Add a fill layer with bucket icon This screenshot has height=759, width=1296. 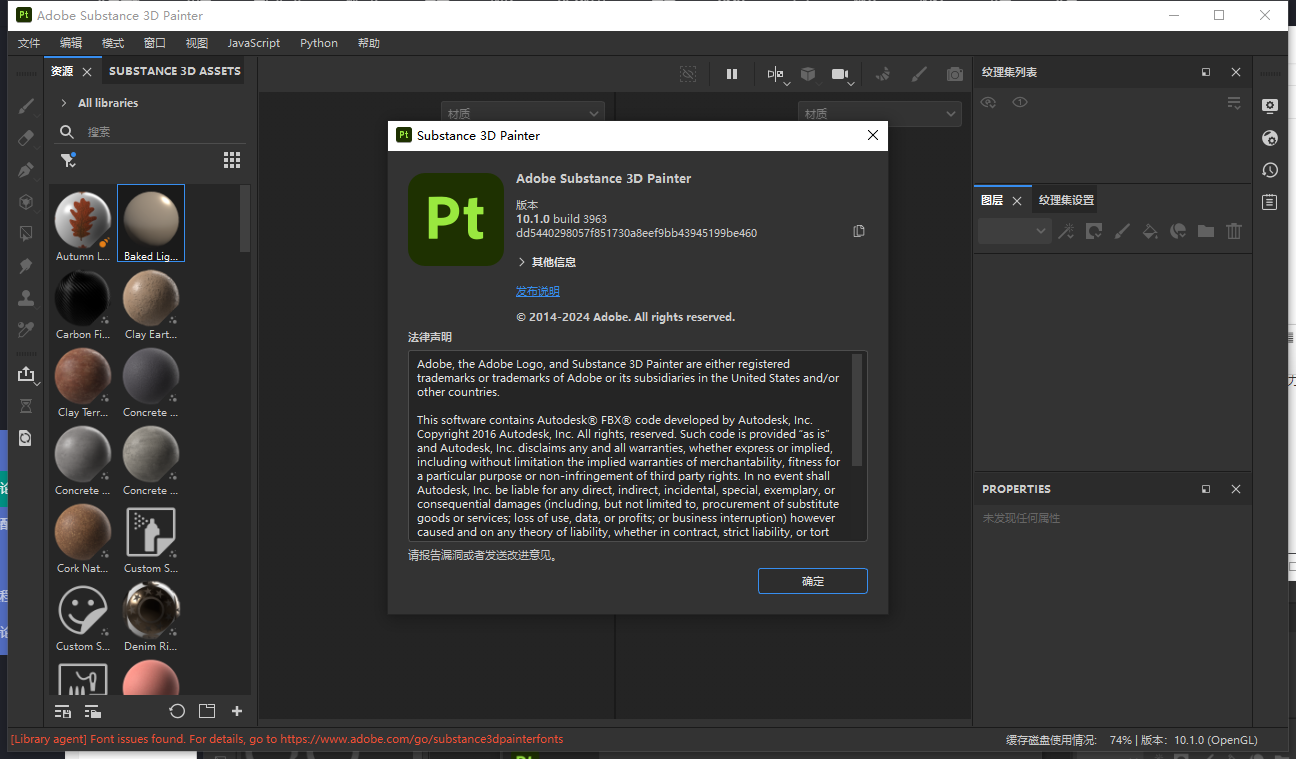coord(1150,231)
